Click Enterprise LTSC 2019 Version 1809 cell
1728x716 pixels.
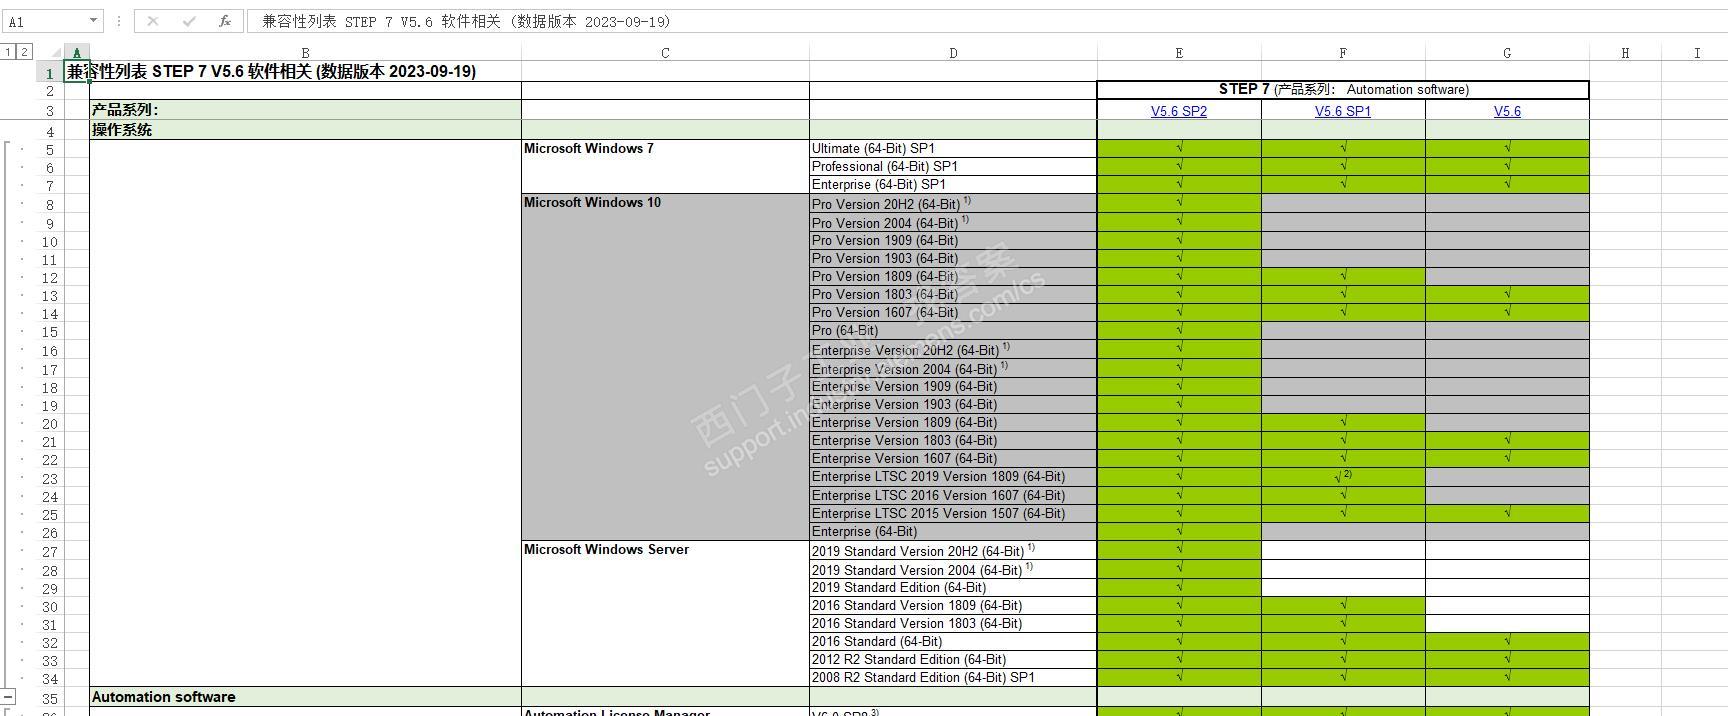point(953,477)
